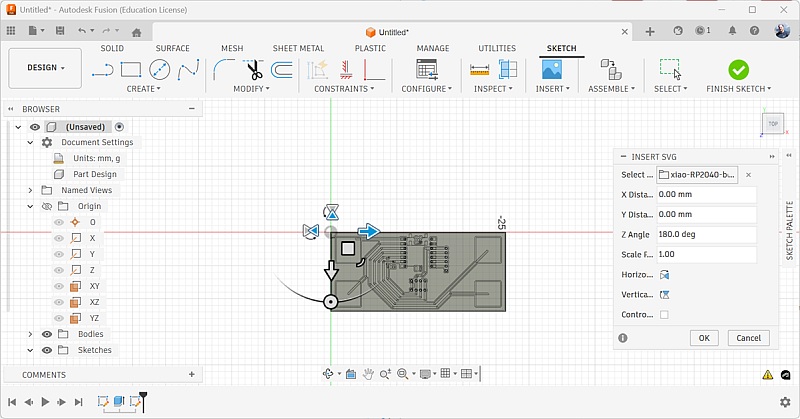Open notifications bell icon

click(x=732, y=31)
